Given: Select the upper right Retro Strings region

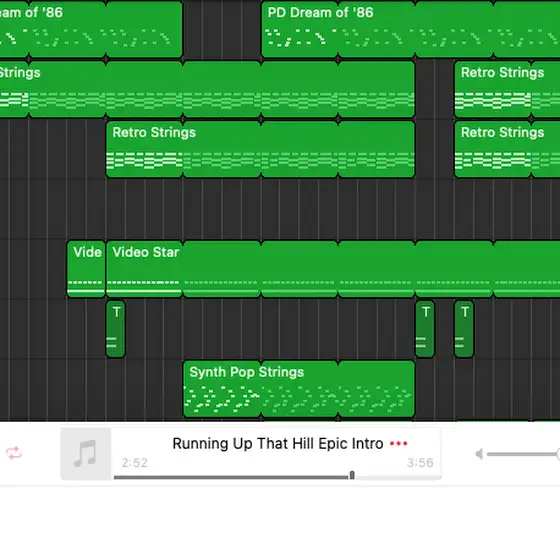Looking at the screenshot, I should tap(507, 89).
